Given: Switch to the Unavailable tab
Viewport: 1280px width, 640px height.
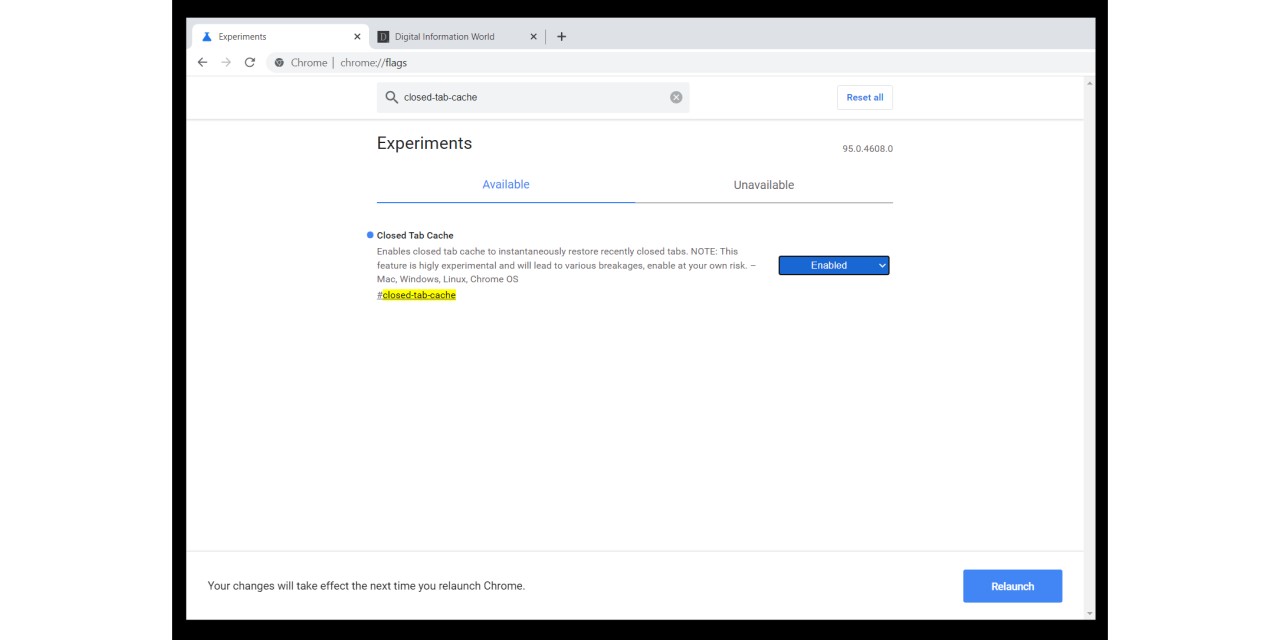Looking at the screenshot, I should click(x=764, y=185).
